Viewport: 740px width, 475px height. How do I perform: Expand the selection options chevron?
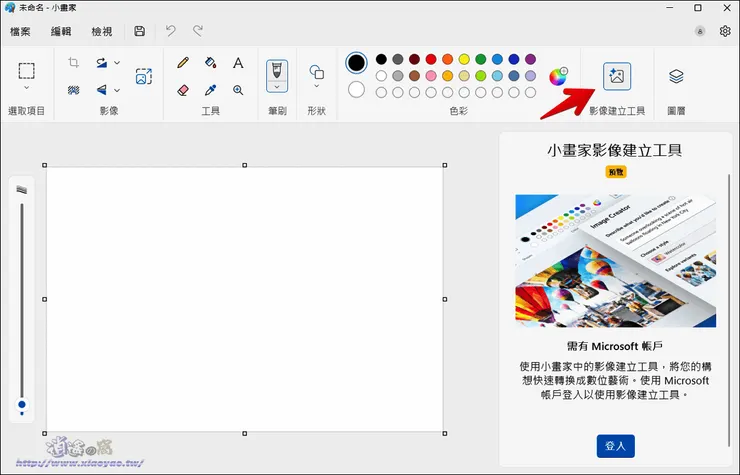[x=26, y=88]
